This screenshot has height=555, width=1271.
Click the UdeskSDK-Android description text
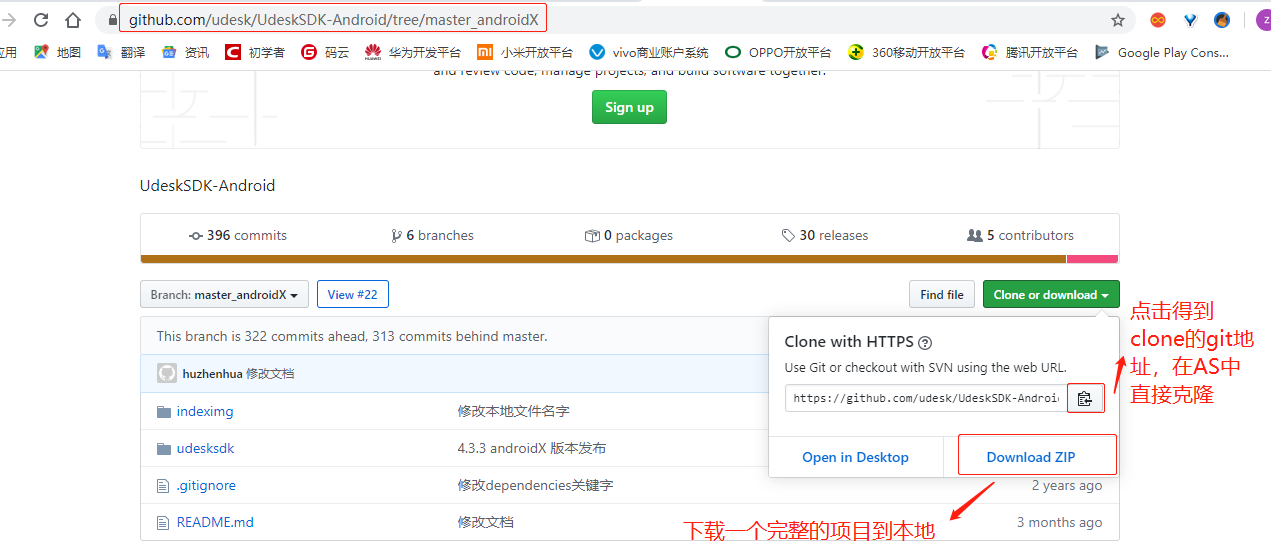[x=207, y=186]
